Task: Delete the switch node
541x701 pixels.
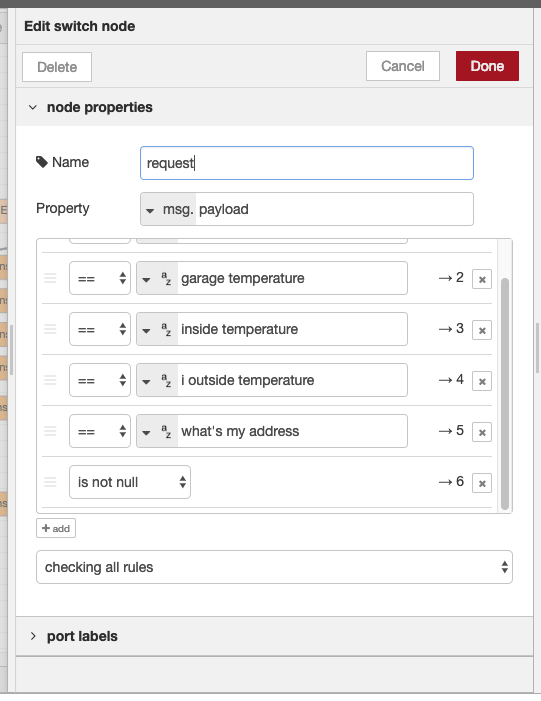Action: (57, 67)
